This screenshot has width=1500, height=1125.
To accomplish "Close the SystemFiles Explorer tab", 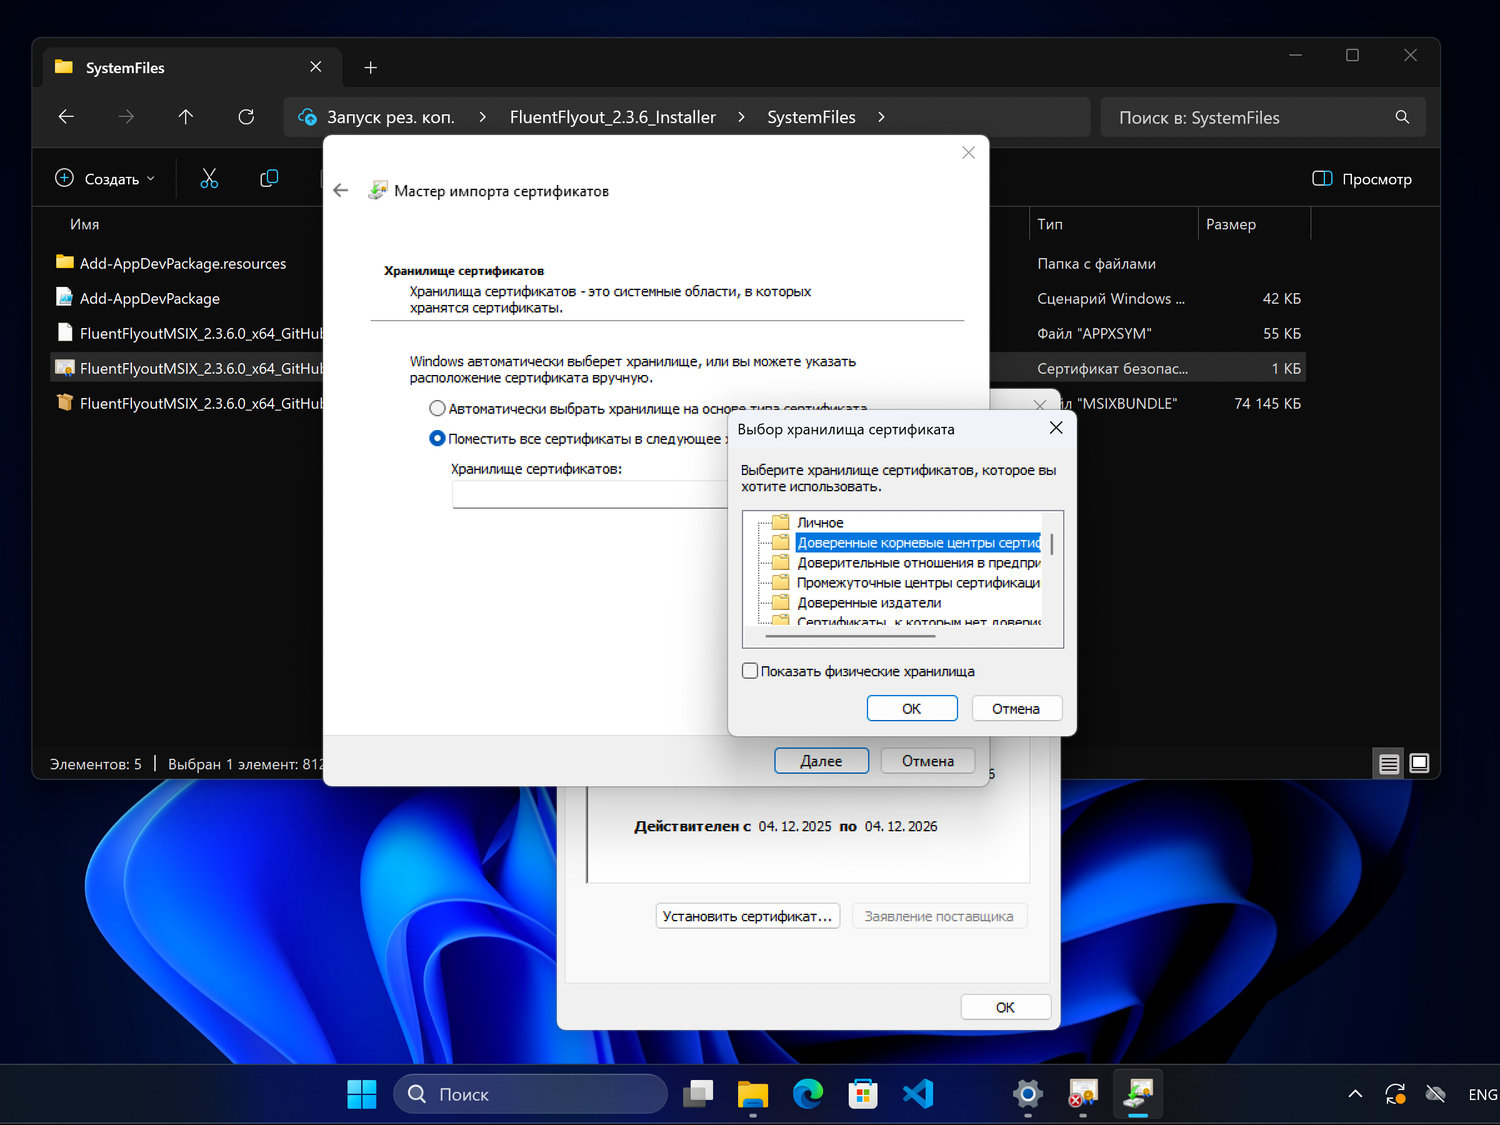I will (316, 66).
